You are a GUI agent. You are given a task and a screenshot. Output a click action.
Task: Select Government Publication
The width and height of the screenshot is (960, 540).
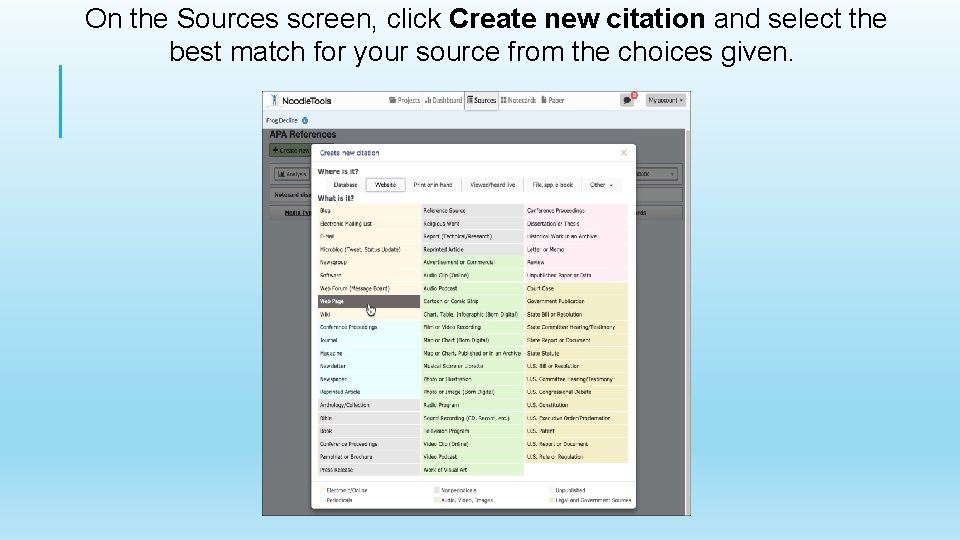point(576,301)
